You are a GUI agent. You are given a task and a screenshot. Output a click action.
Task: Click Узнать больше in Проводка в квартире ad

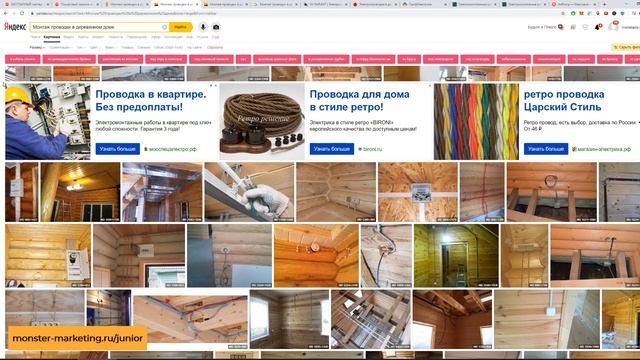pos(118,149)
